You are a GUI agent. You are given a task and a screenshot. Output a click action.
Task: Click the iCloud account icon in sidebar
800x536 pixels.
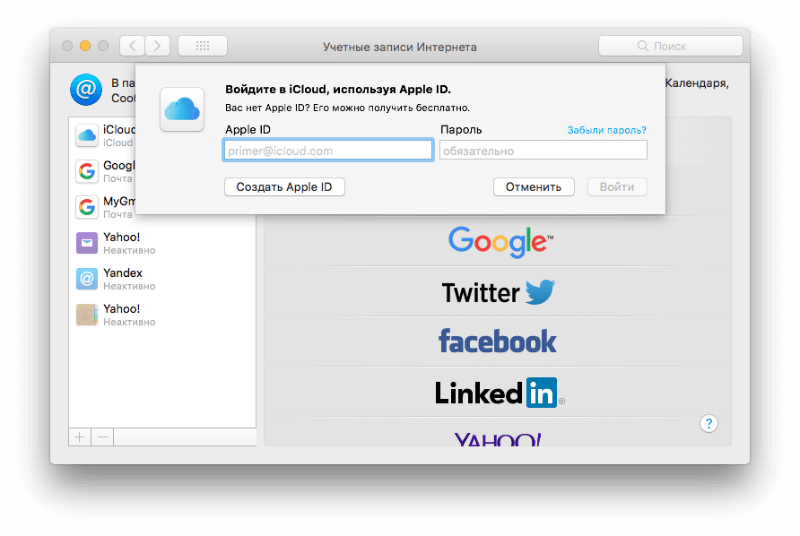click(x=87, y=136)
